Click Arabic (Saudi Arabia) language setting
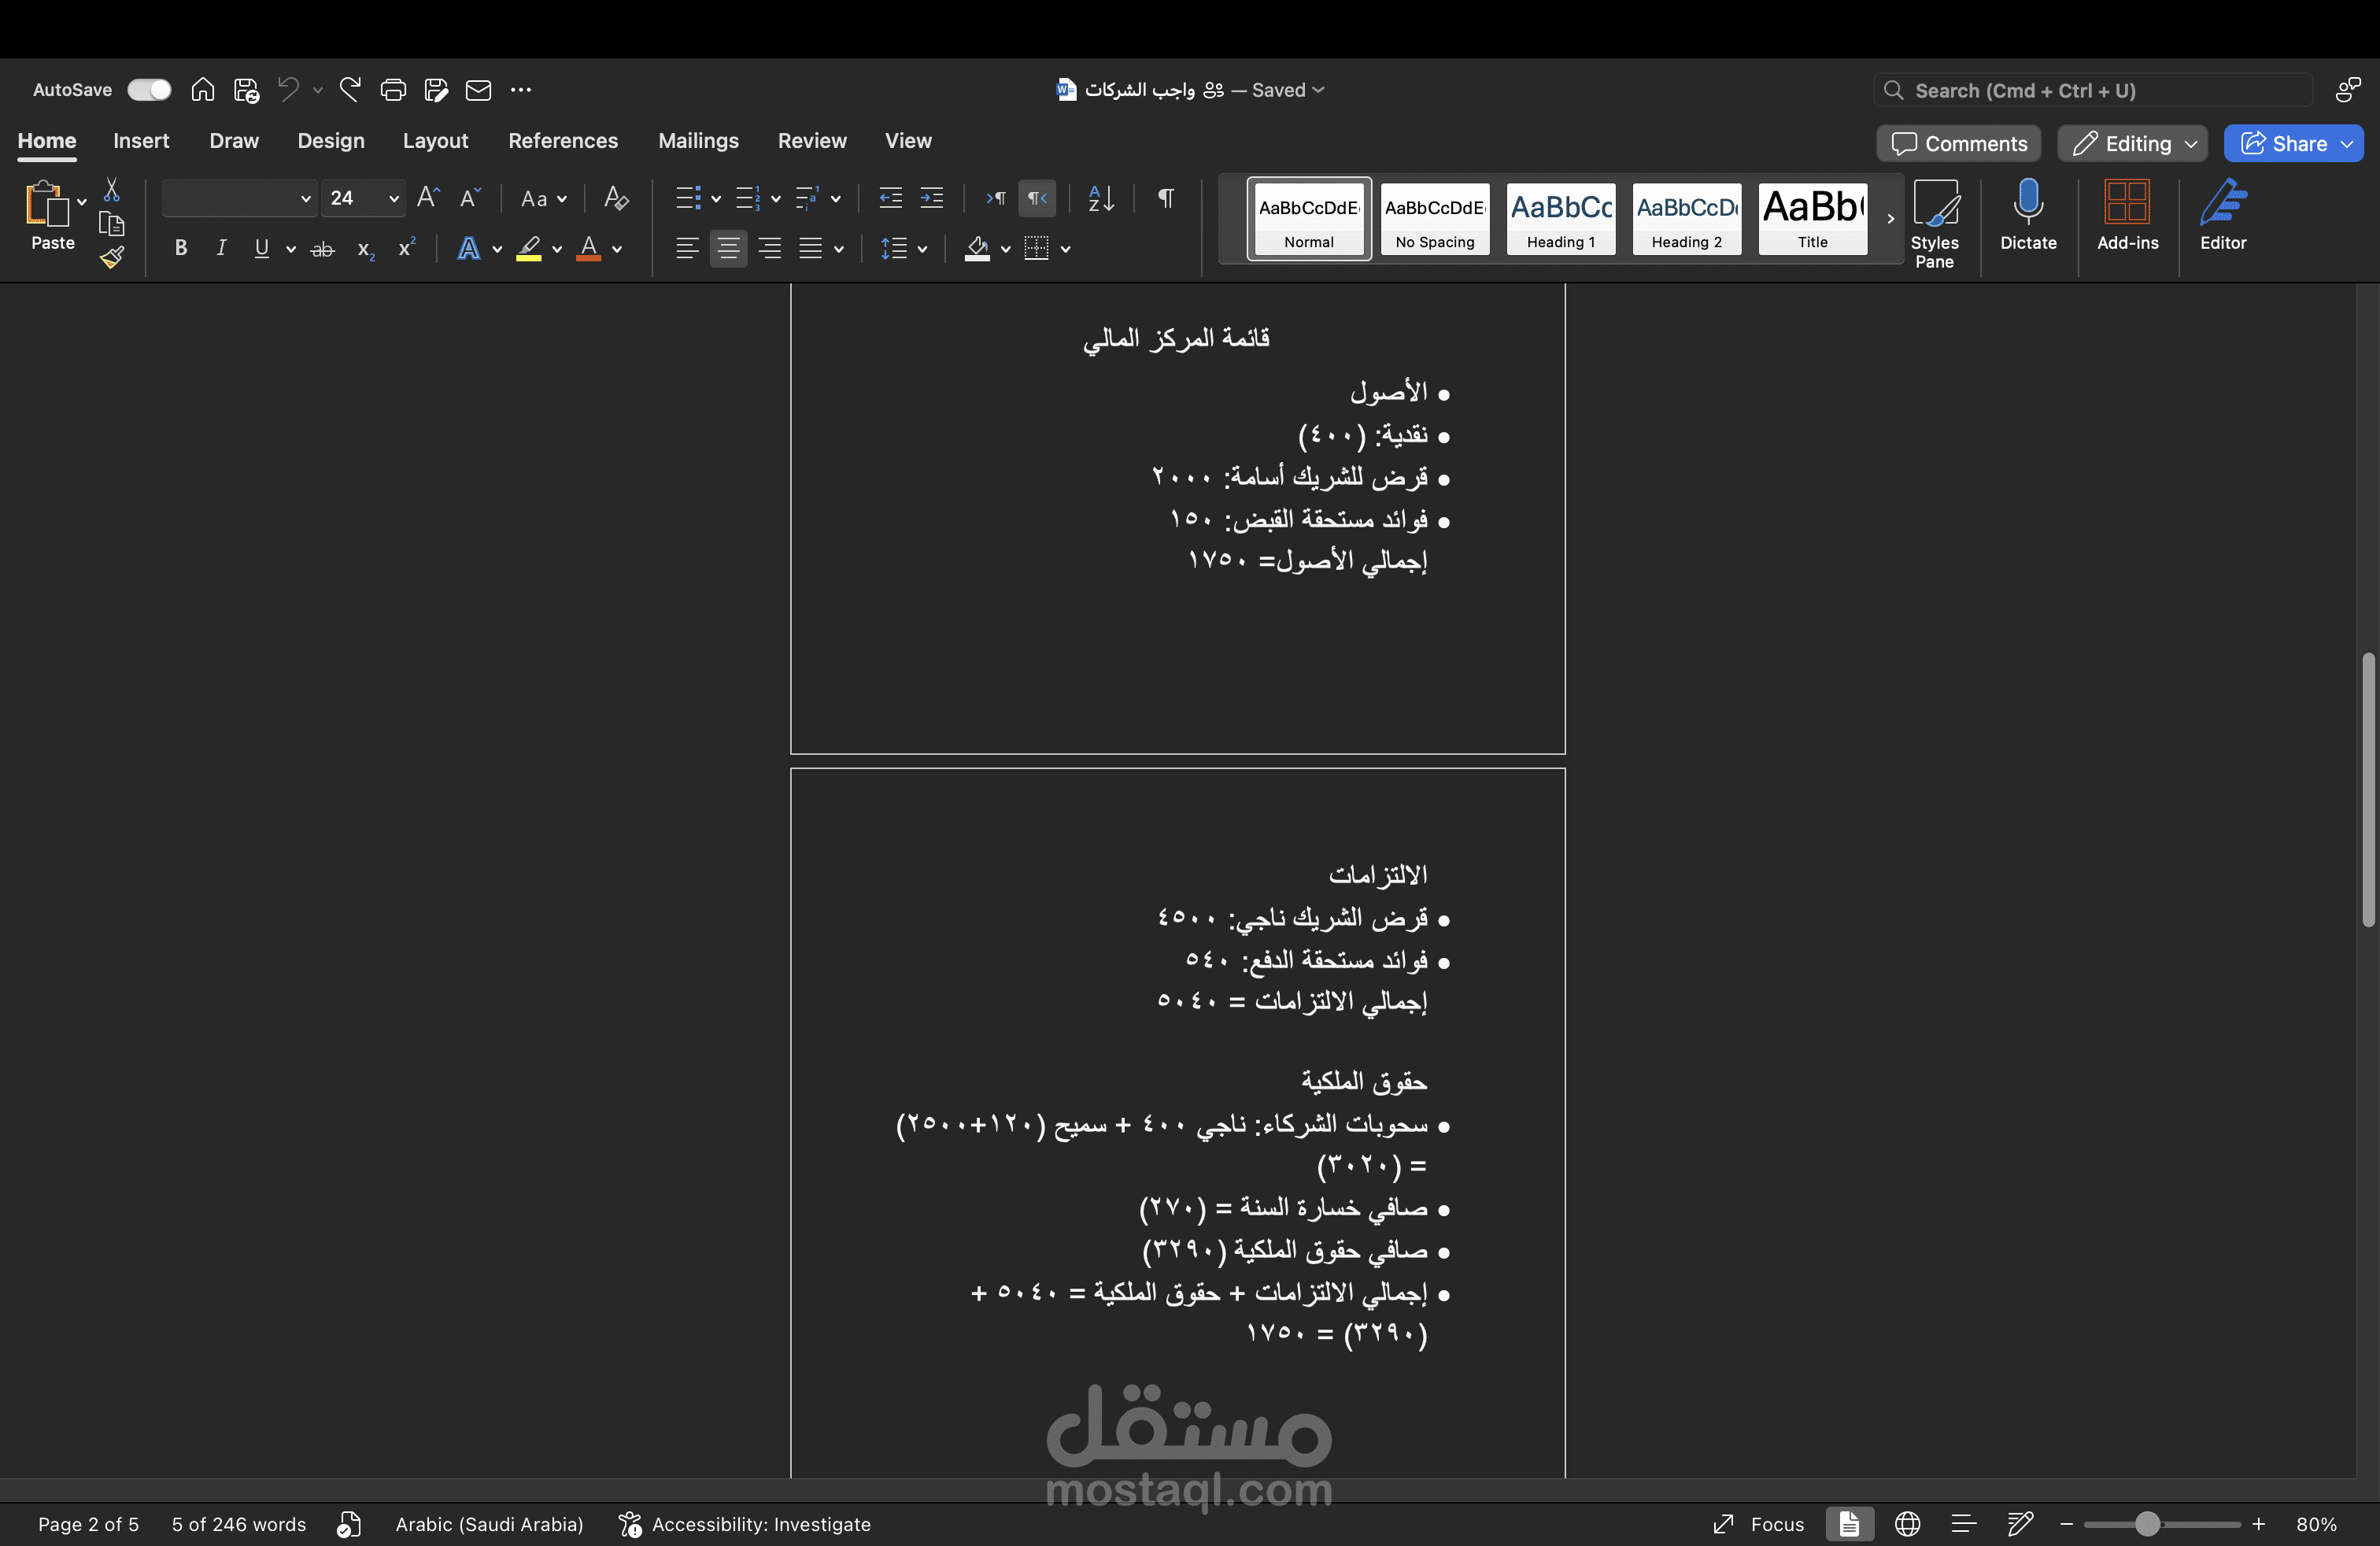 tap(489, 1524)
